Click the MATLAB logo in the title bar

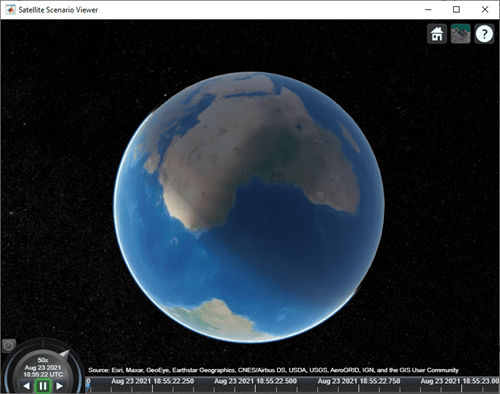pos(10,10)
